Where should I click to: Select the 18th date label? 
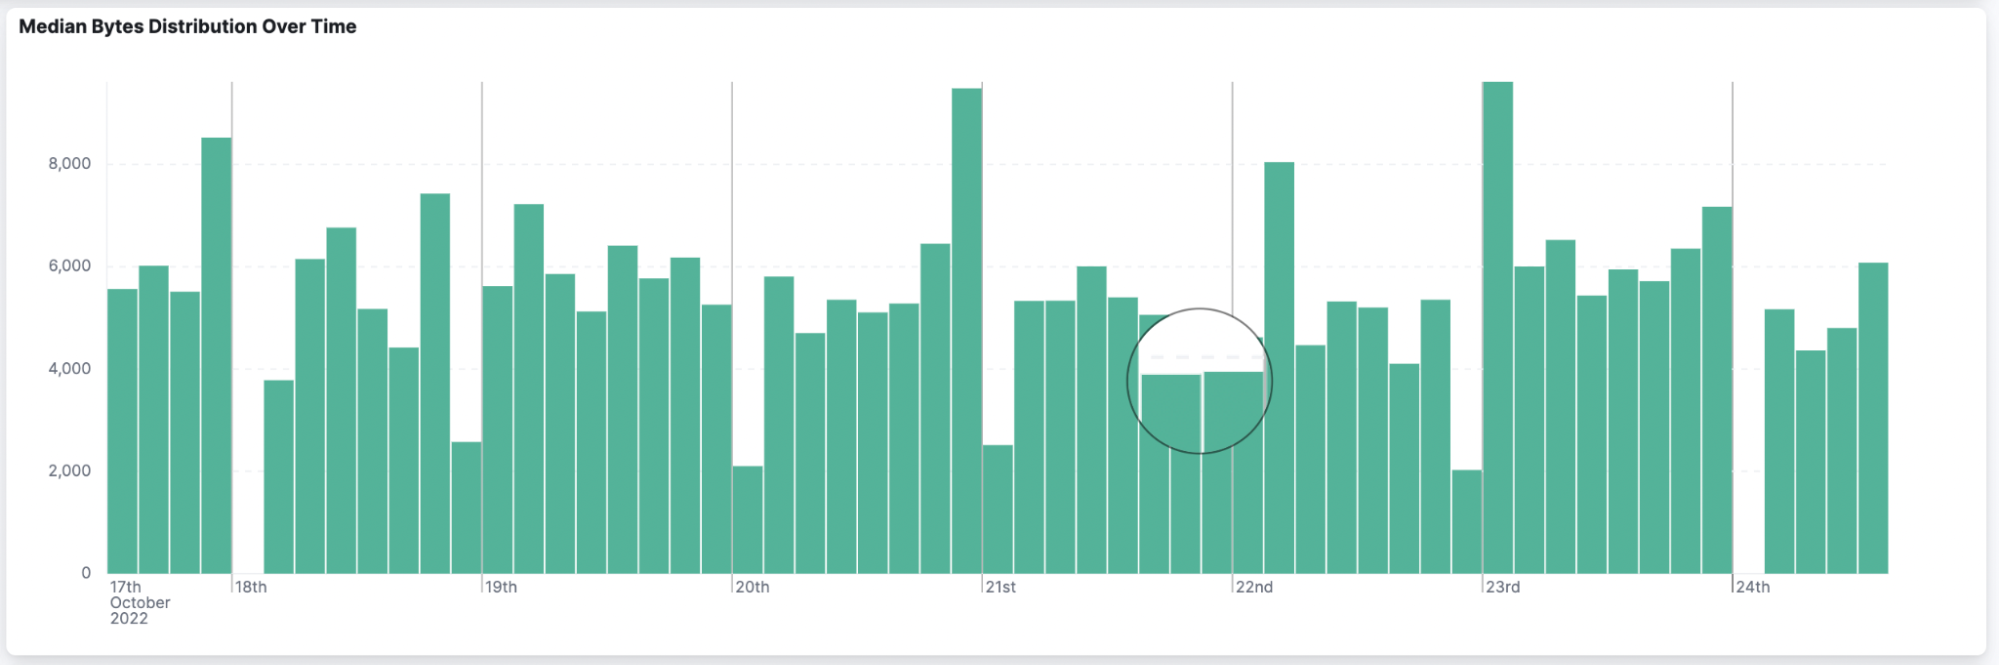[x=251, y=587]
